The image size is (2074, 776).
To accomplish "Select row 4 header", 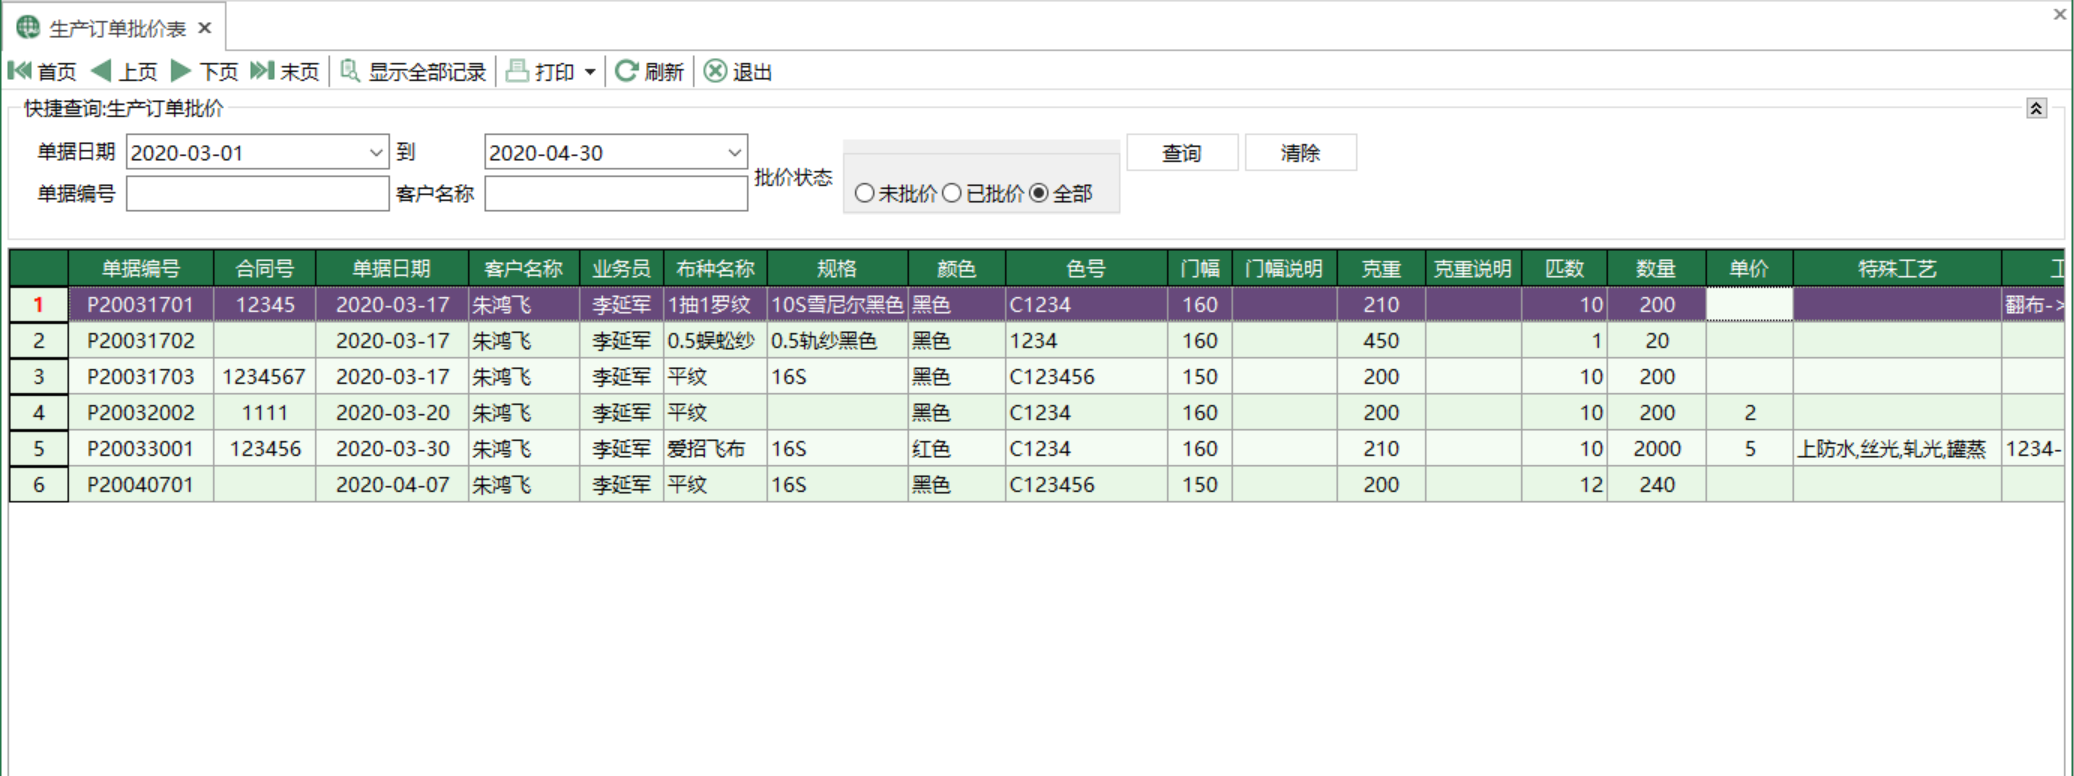I will coord(39,412).
